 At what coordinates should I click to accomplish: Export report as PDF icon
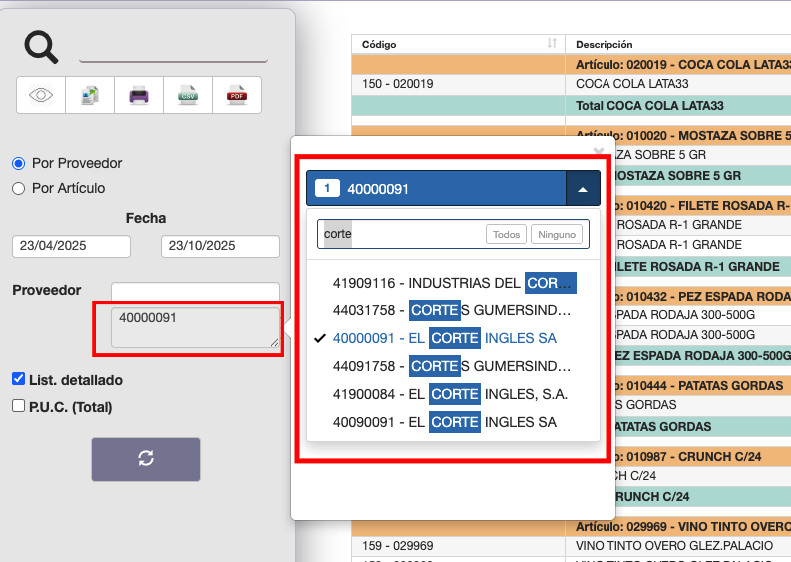(x=236, y=95)
